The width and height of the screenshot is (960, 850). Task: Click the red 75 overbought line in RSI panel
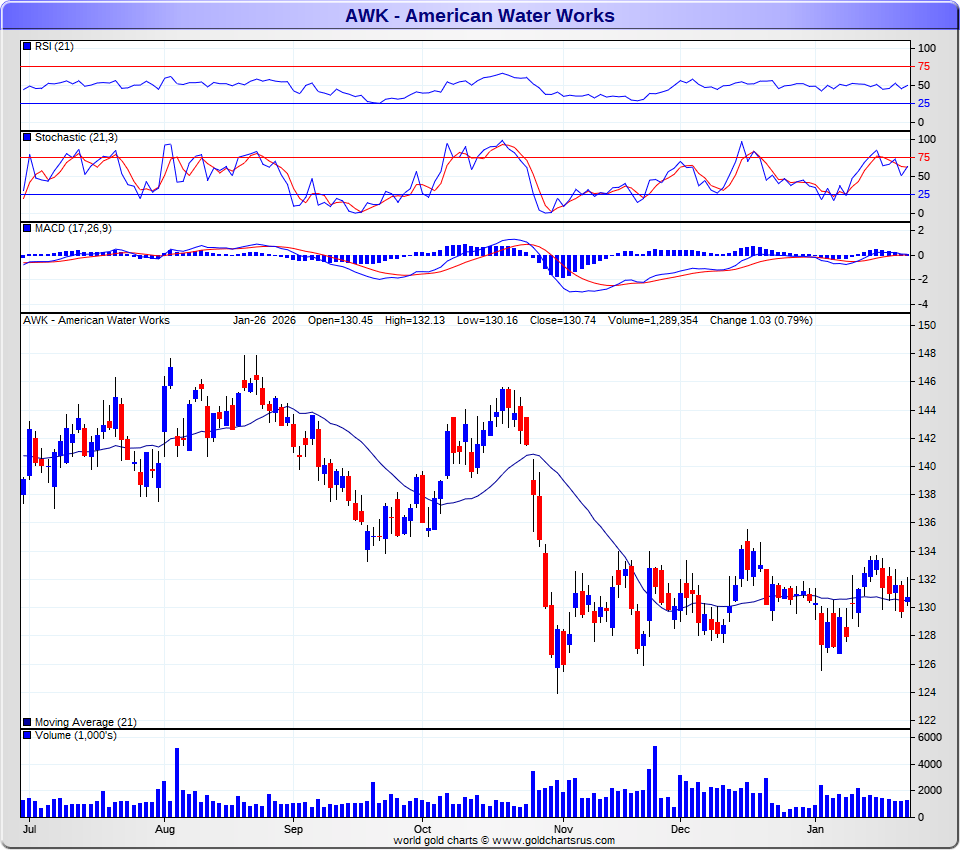pyautogui.click(x=465, y=66)
